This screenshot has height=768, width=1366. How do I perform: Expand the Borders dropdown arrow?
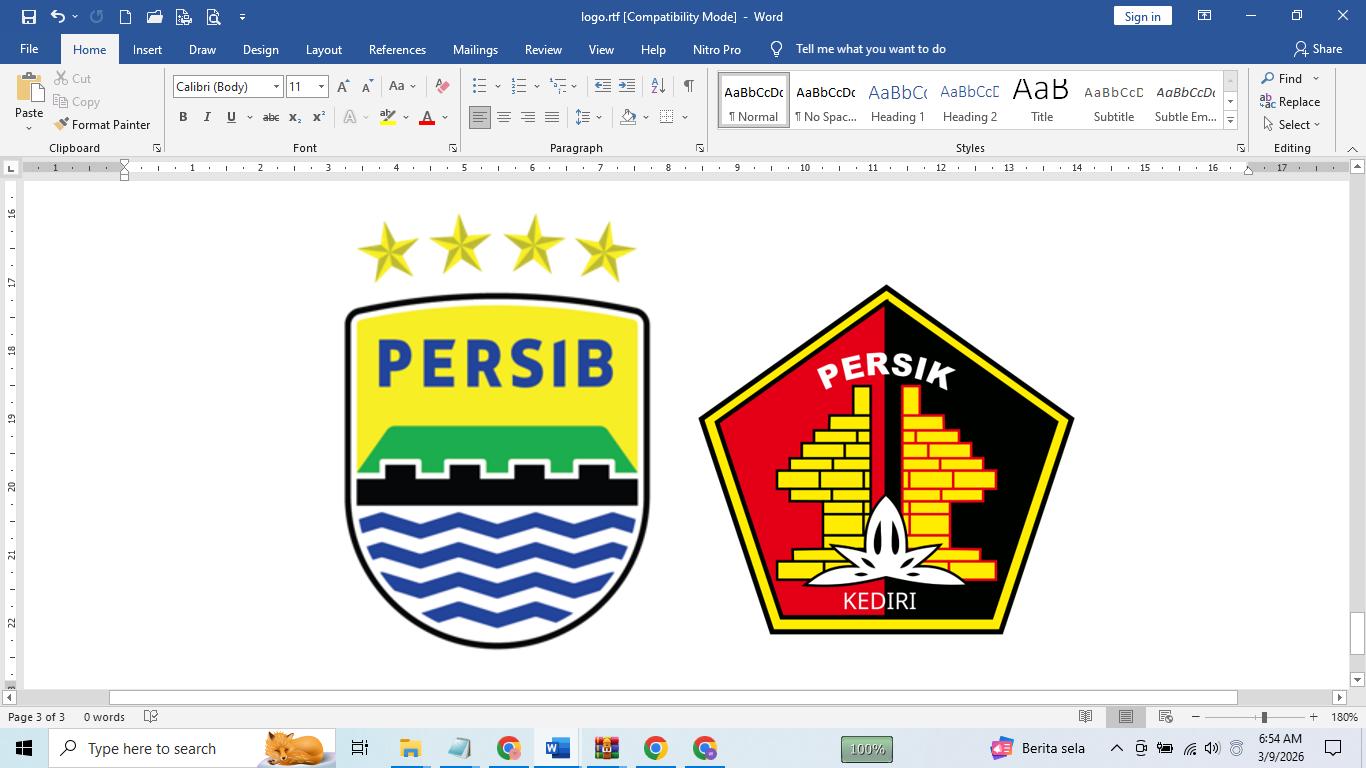[x=685, y=117]
